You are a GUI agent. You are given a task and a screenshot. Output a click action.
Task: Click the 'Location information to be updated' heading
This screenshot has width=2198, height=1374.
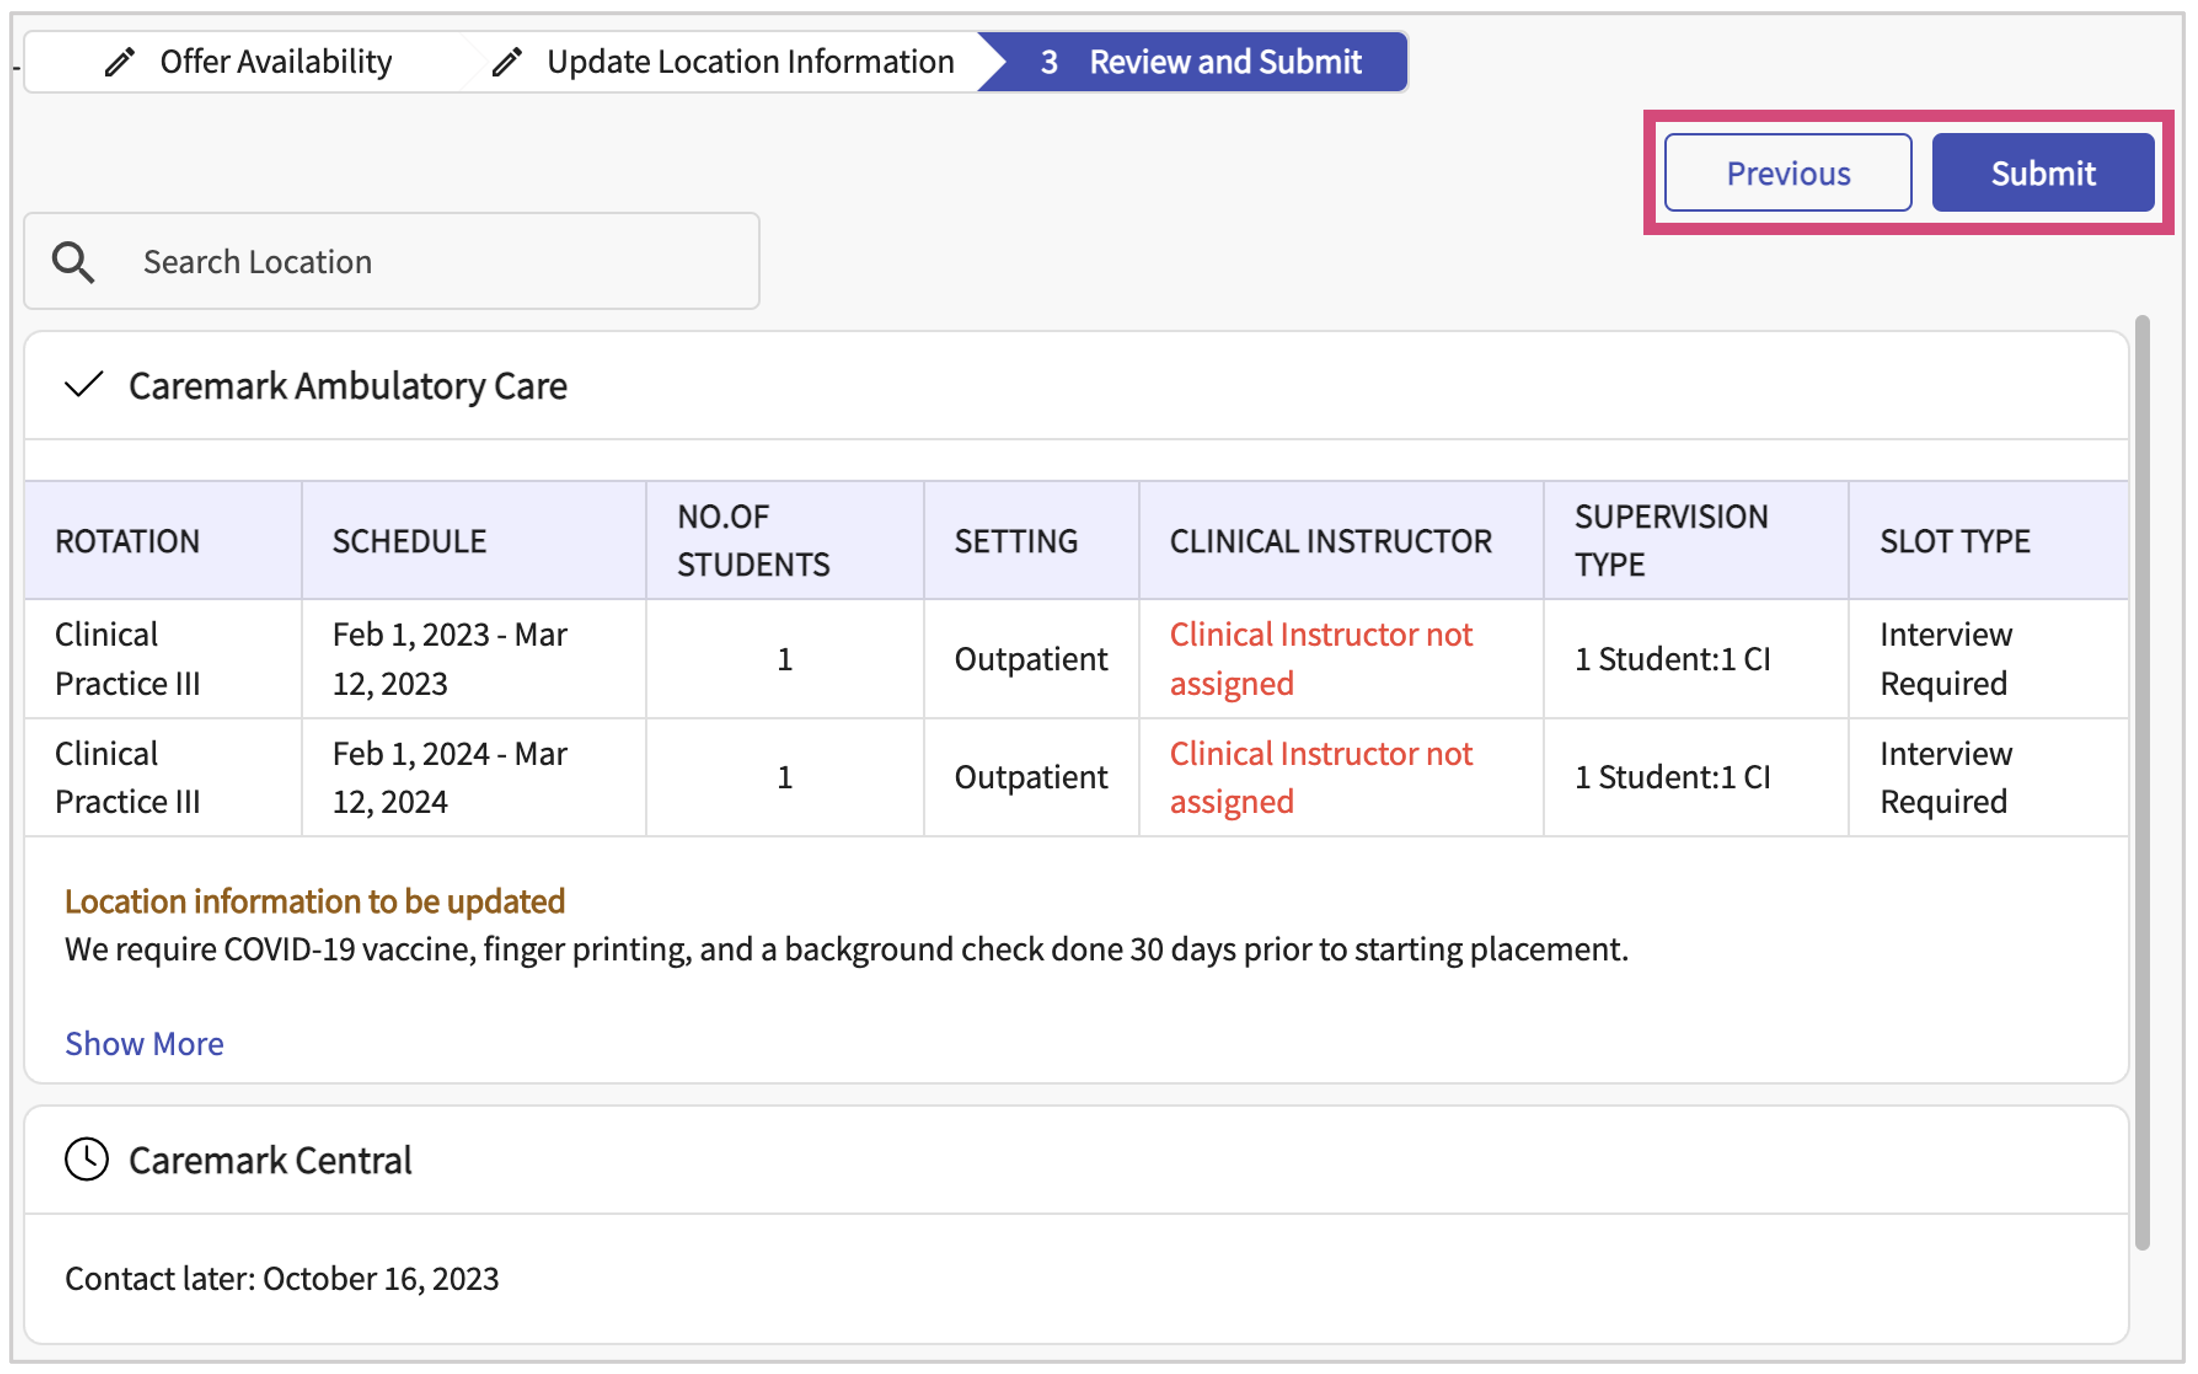[x=315, y=901]
